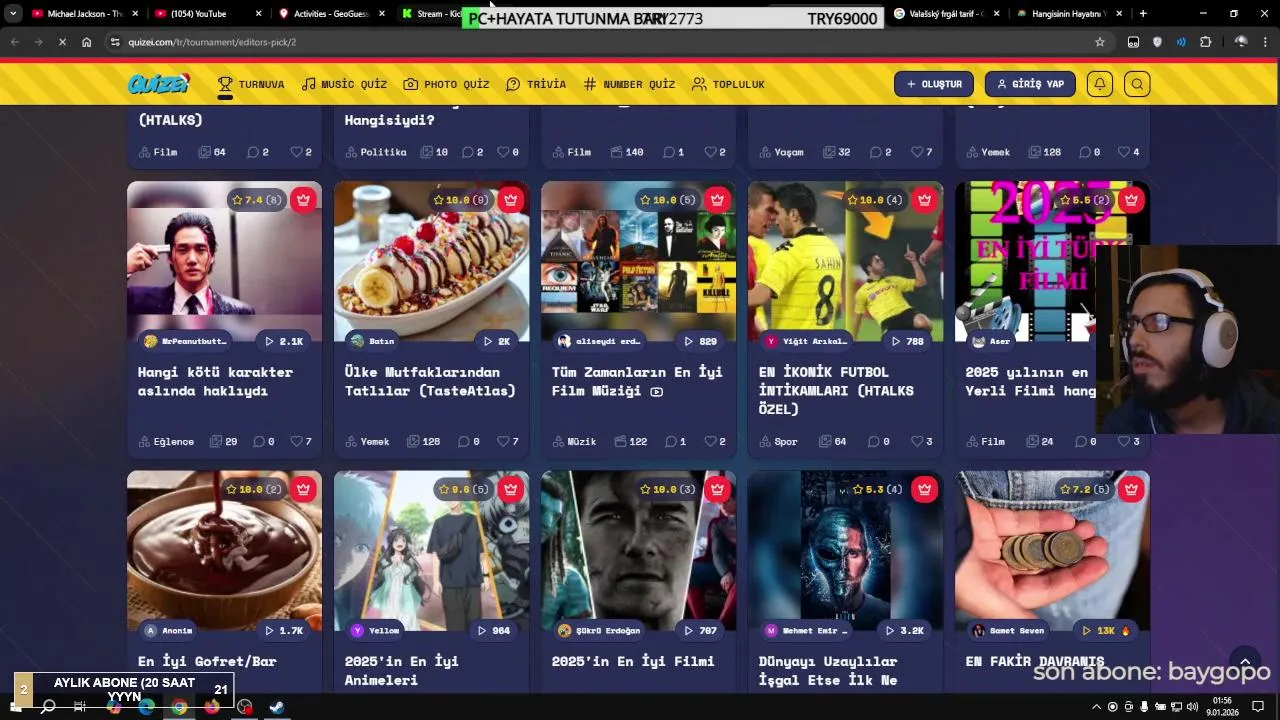Open the Turnuva menu item
Image resolution: width=1280 pixels, height=720 pixels.
click(x=251, y=84)
